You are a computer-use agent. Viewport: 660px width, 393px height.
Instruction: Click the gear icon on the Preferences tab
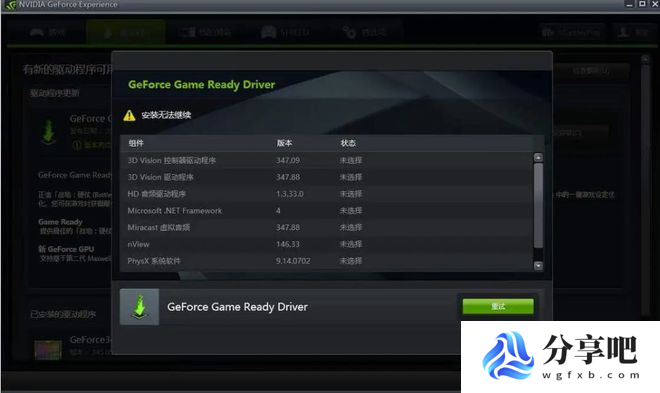[349, 32]
